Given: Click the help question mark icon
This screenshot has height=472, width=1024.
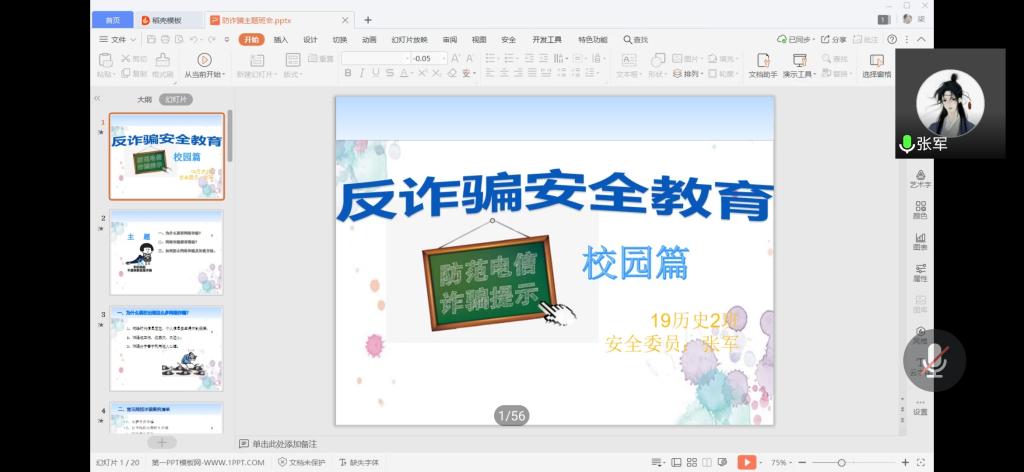Looking at the screenshot, I should pos(891,39).
